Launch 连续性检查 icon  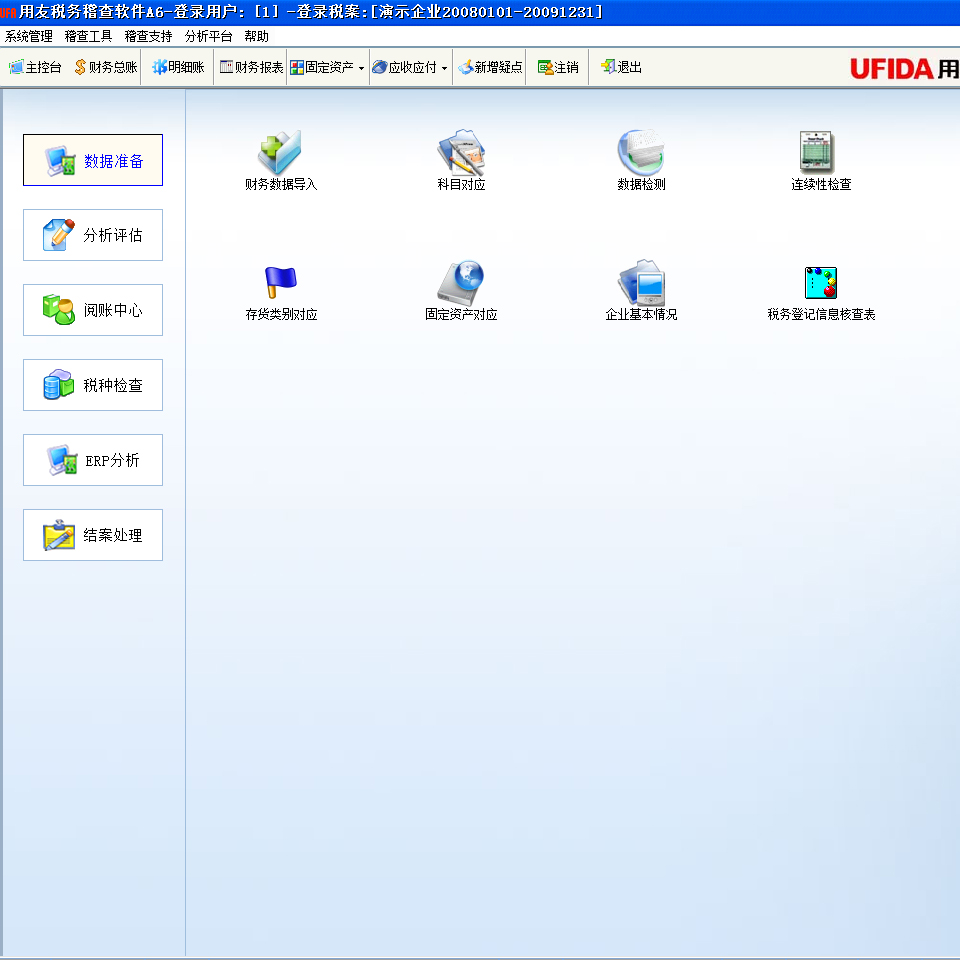[x=817, y=152]
